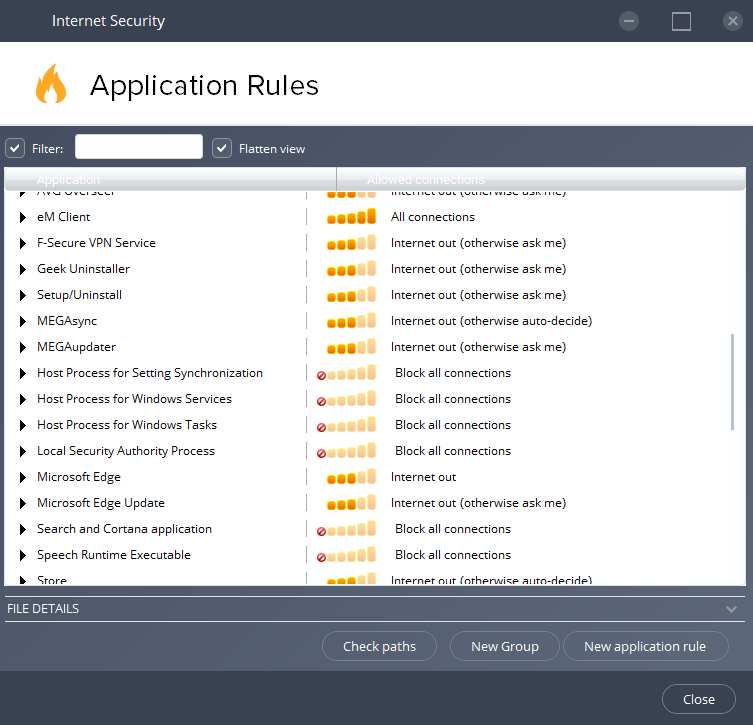This screenshot has width=753, height=725.
Task: Expand Search and Cortana application entry
Action: [x=23, y=529]
